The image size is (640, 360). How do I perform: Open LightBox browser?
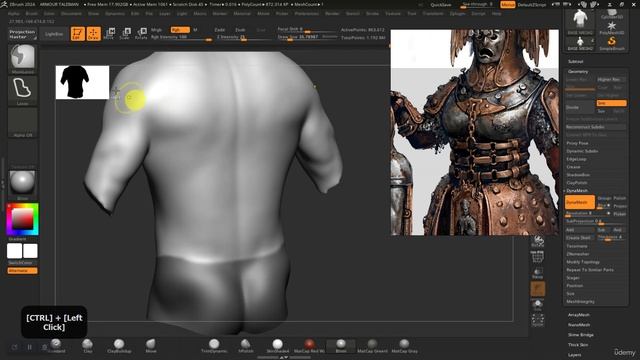[54, 34]
